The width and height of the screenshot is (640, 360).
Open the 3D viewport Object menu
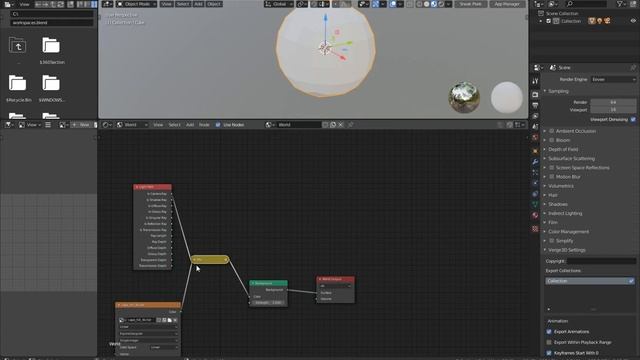pyautogui.click(x=213, y=4)
